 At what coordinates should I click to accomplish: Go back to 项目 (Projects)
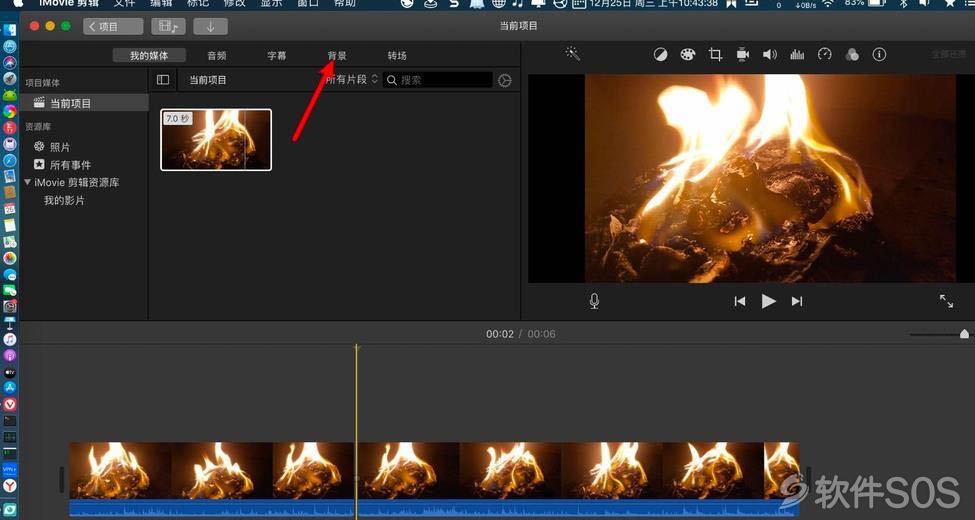coord(113,26)
